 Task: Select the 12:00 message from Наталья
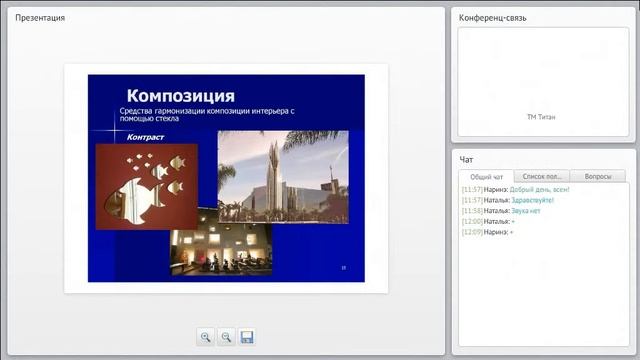[x=488, y=222]
